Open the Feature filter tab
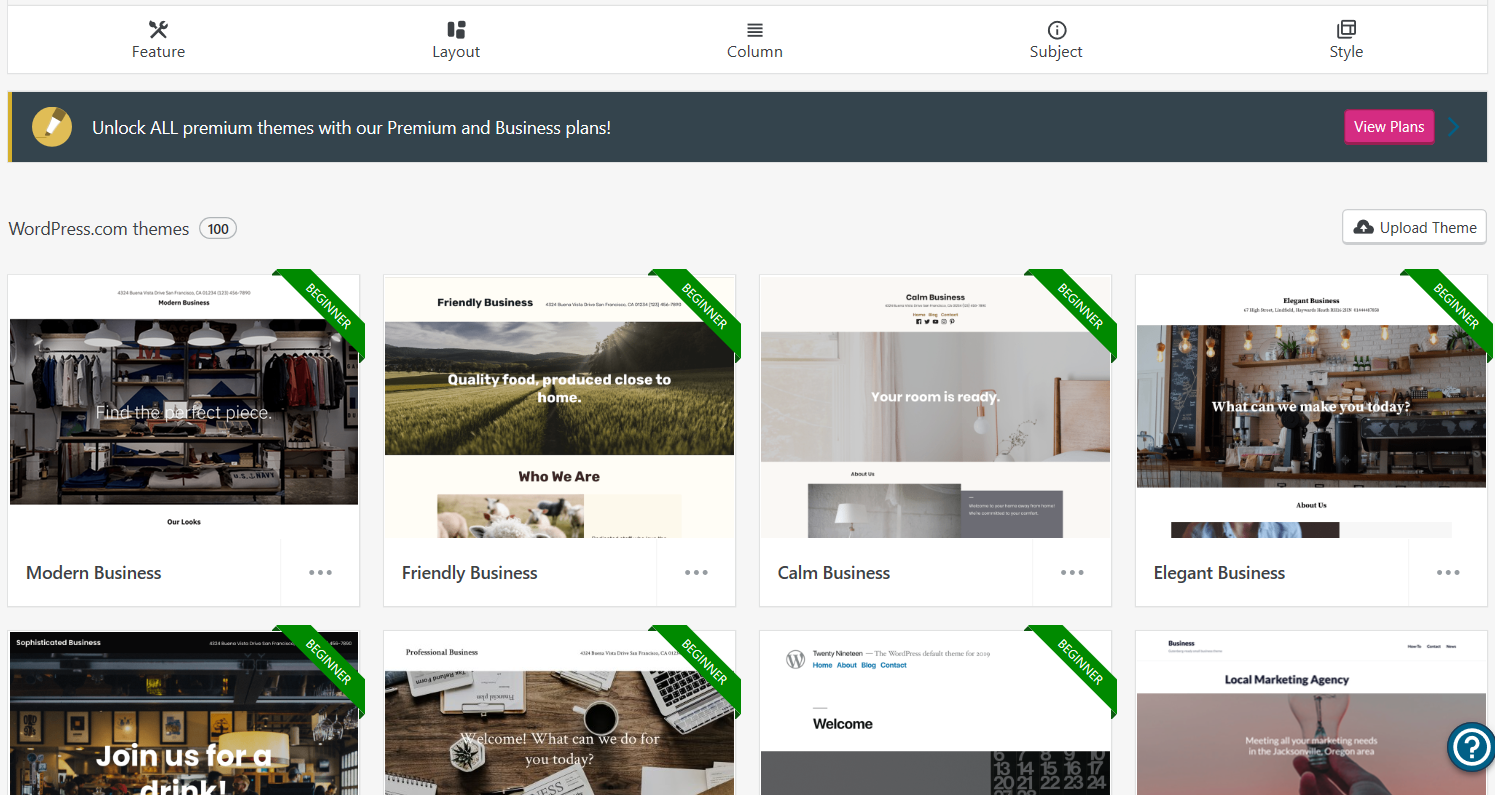 pos(158,40)
